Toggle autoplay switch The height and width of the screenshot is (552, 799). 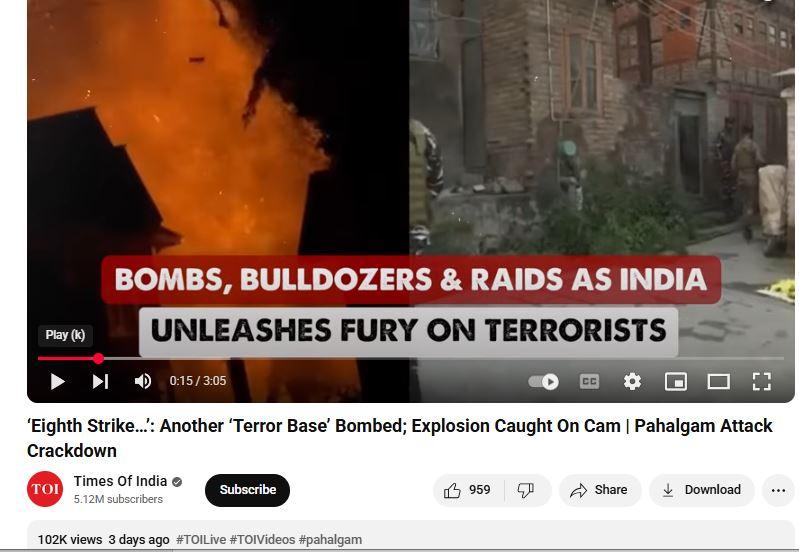tap(543, 381)
